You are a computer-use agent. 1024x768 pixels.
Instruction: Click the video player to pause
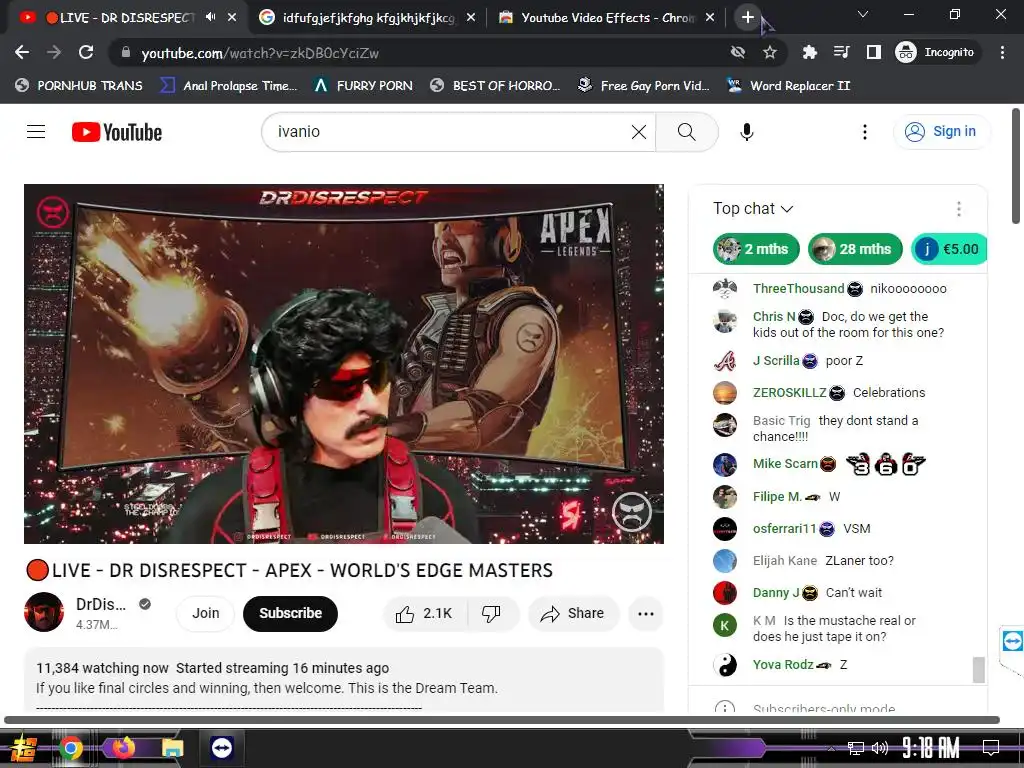(x=344, y=364)
